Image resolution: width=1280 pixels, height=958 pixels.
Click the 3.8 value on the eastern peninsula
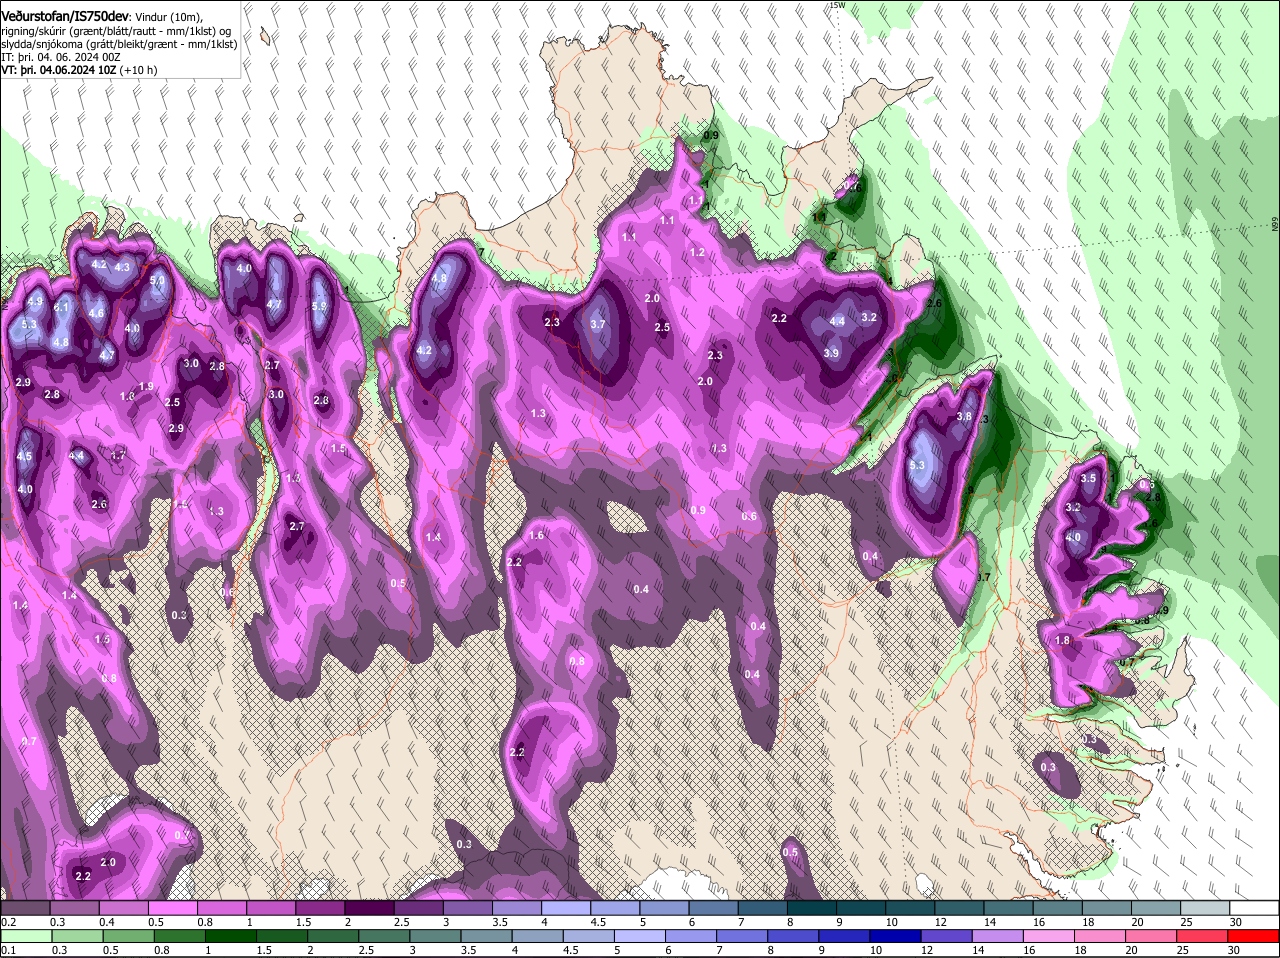coord(964,416)
